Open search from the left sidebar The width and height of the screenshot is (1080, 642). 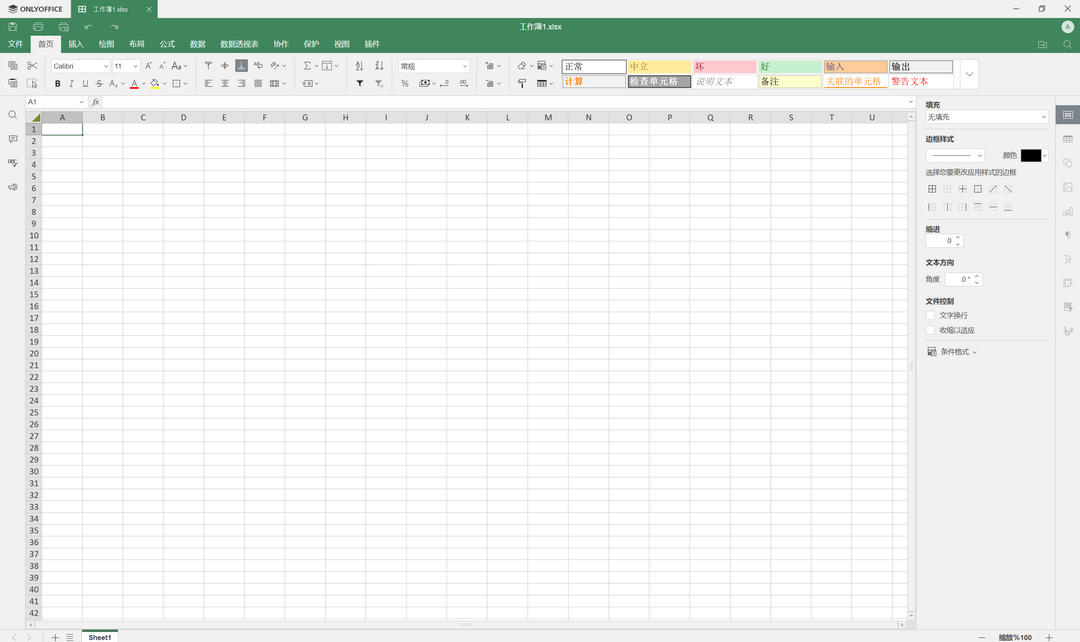[x=13, y=115]
